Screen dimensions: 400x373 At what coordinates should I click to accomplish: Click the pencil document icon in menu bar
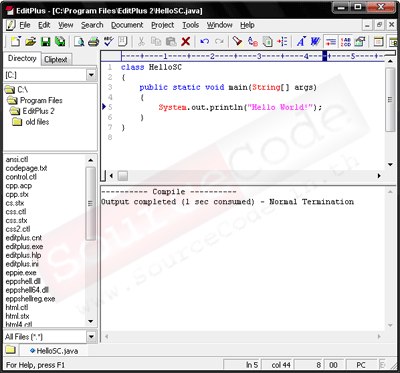(x=10, y=25)
